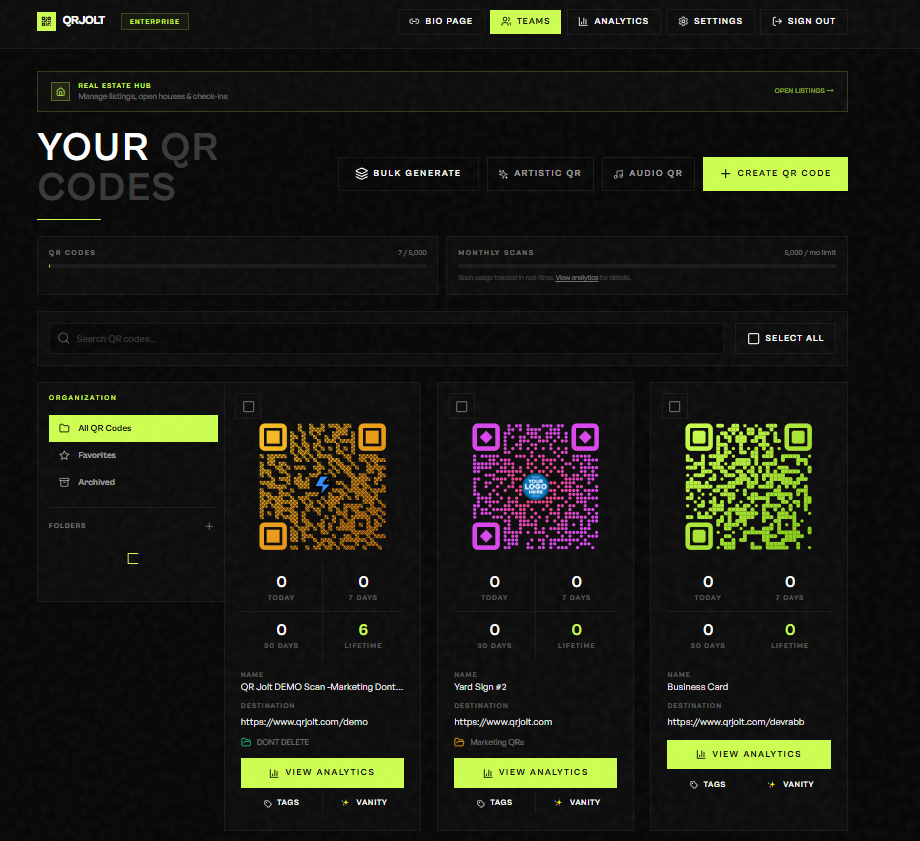Image resolution: width=920 pixels, height=841 pixels.
Task: Click the Marketing QRs folder label
Action: coord(497,742)
